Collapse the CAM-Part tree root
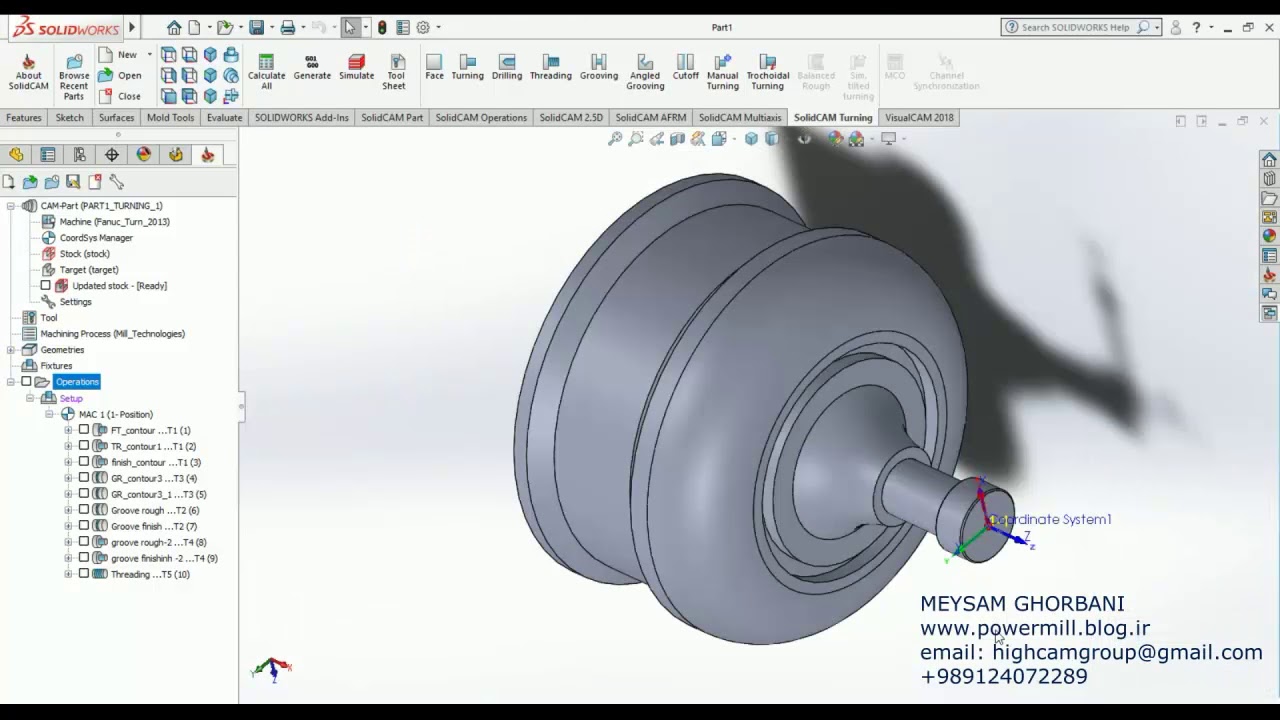1280x720 pixels. (x=10, y=206)
